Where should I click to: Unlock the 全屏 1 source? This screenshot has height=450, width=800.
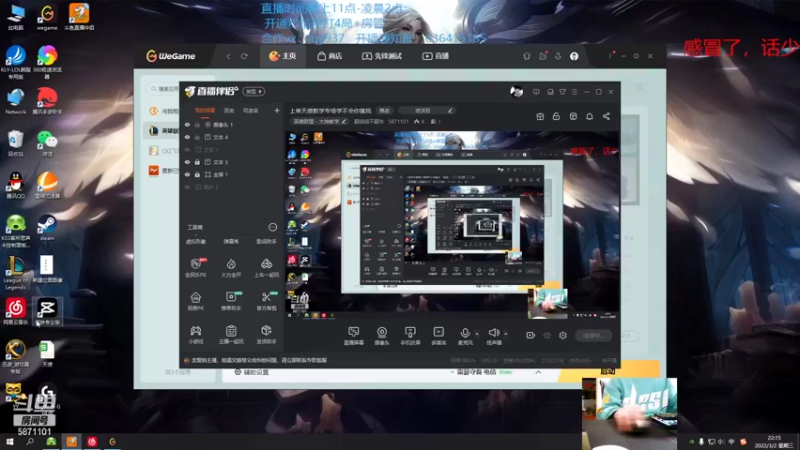[x=197, y=174]
